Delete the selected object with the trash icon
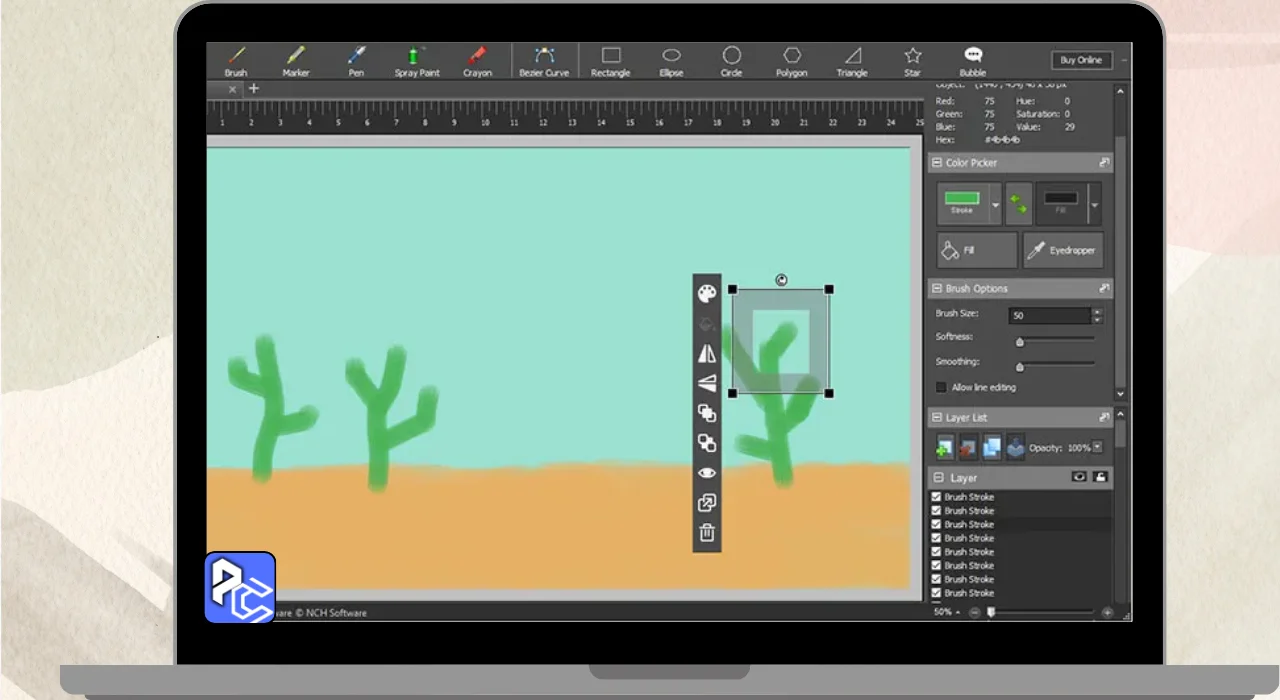This screenshot has height=700, width=1280. coord(707,533)
